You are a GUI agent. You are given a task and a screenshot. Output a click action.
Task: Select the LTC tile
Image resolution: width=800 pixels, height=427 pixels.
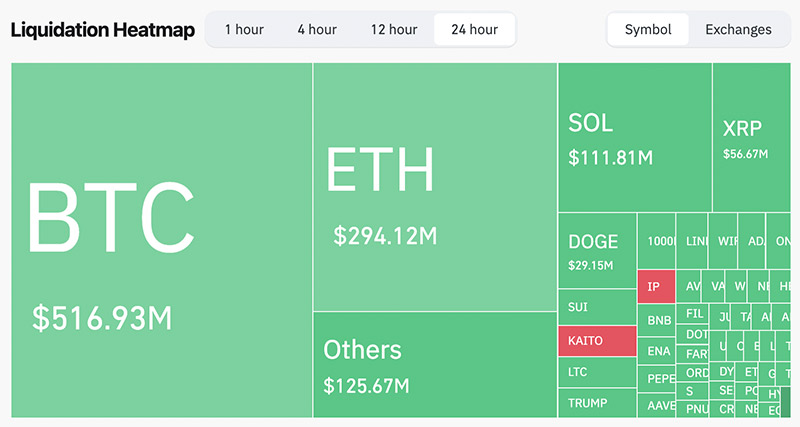click(597, 372)
